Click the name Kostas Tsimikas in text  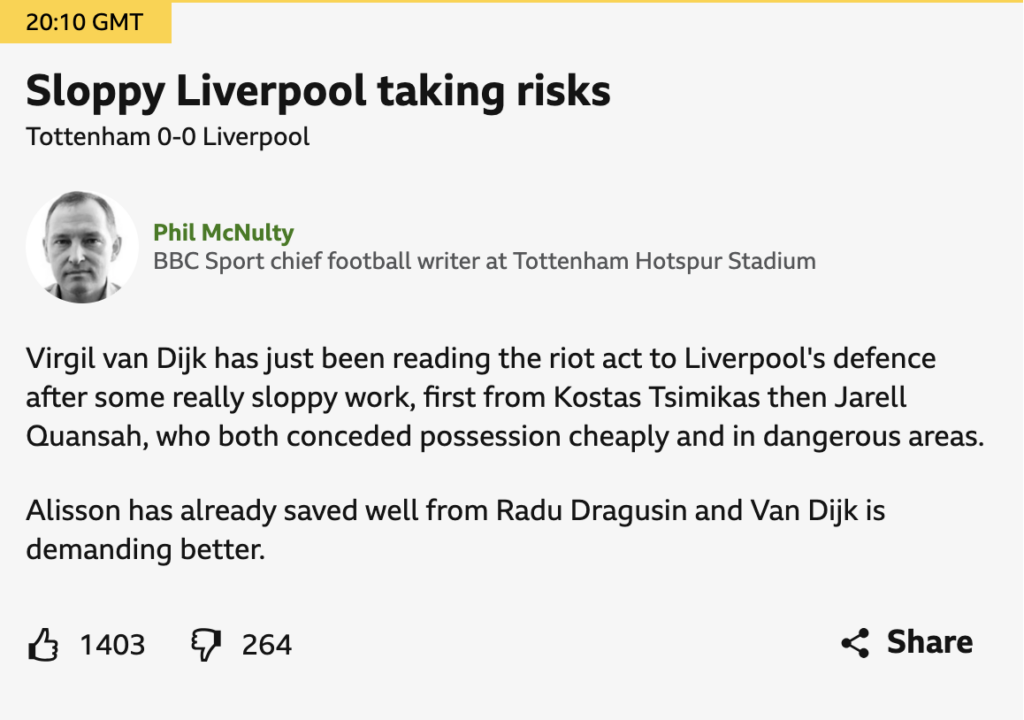pos(657,397)
